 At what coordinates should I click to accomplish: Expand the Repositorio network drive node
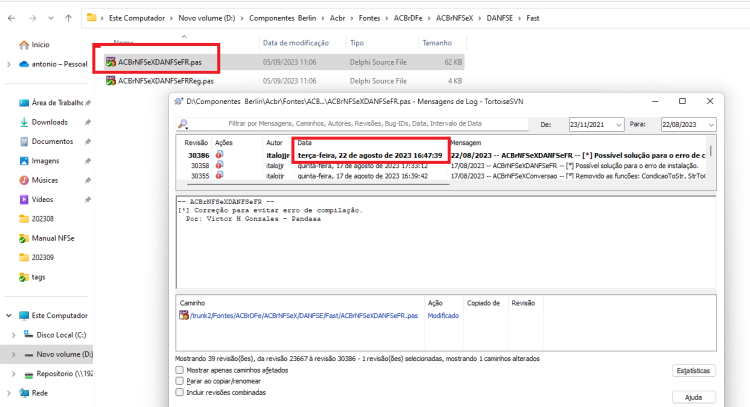tap(13, 374)
